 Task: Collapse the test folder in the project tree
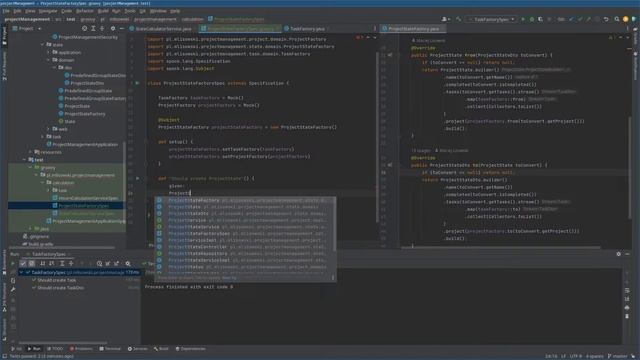[x=25, y=160]
